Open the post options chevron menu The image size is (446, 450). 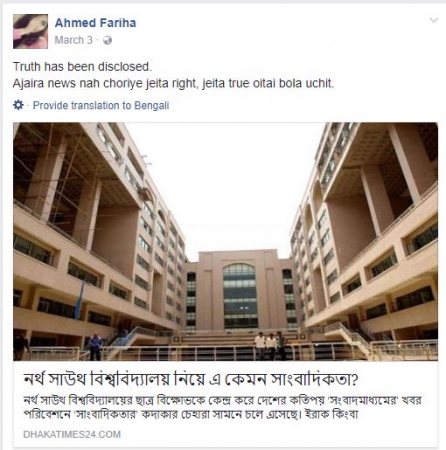[x=433, y=20]
